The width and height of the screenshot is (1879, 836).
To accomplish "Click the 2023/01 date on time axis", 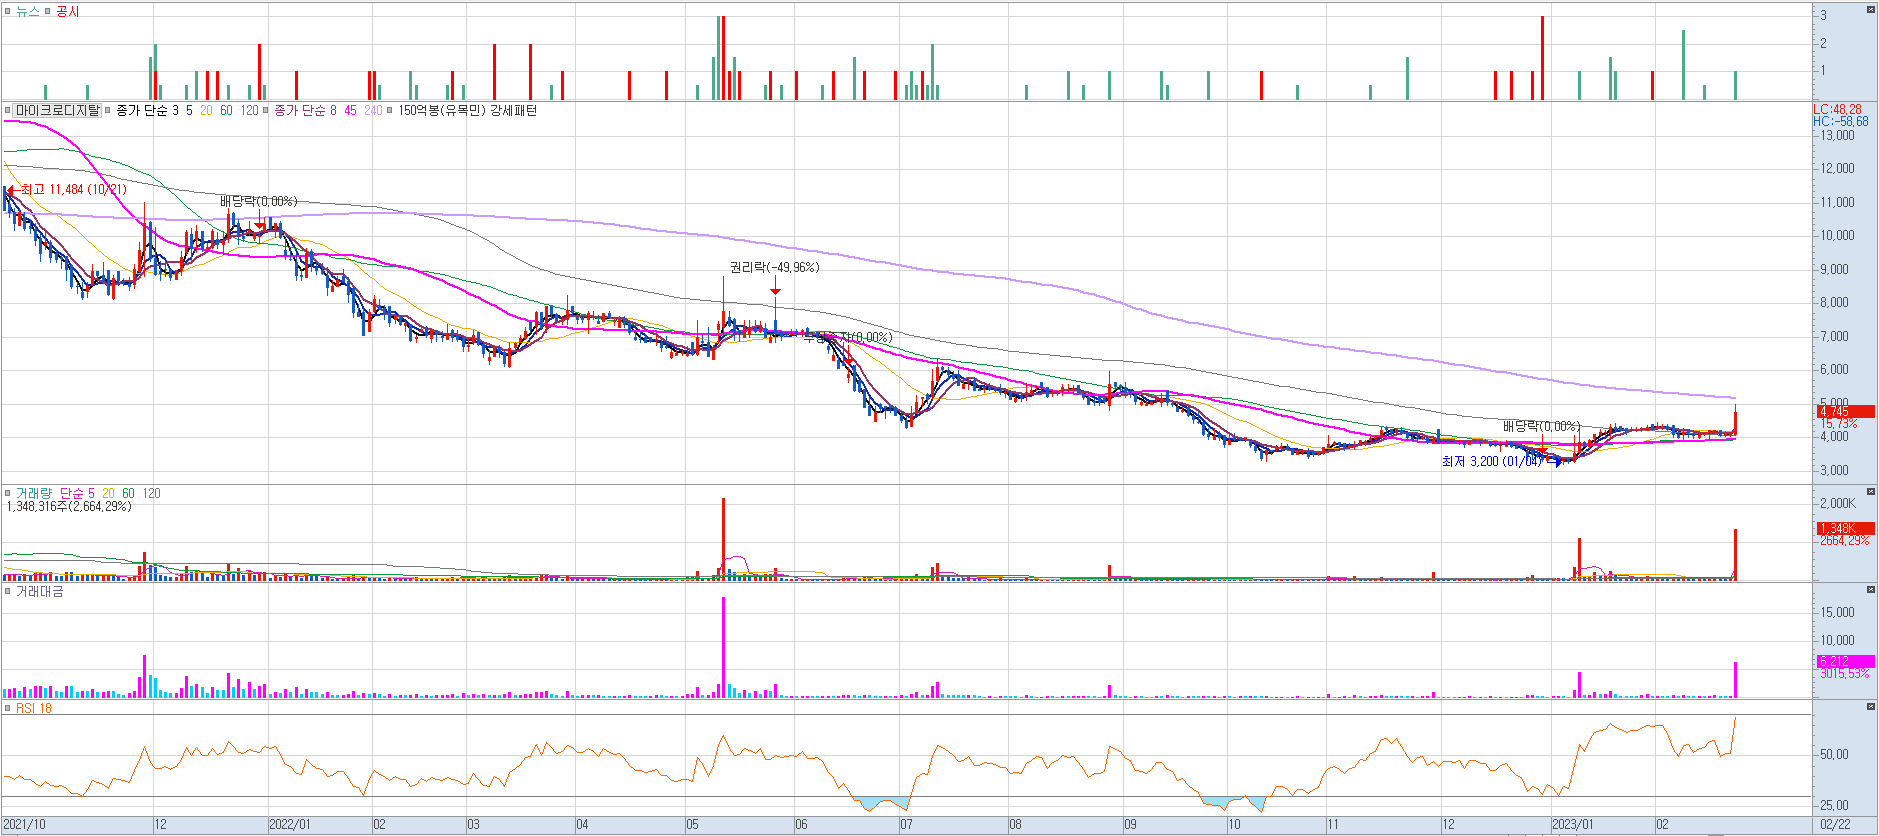I will click(1573, 825).
